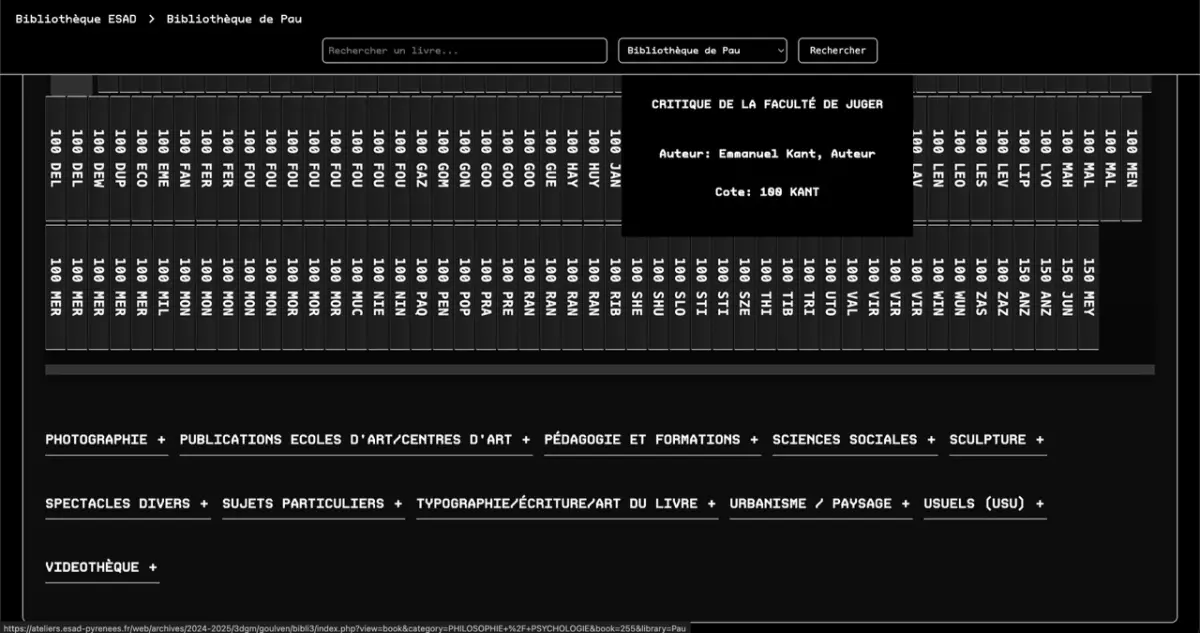
Task: Select the 100 GAZ book spine
Action: click(x=421, y=158)
